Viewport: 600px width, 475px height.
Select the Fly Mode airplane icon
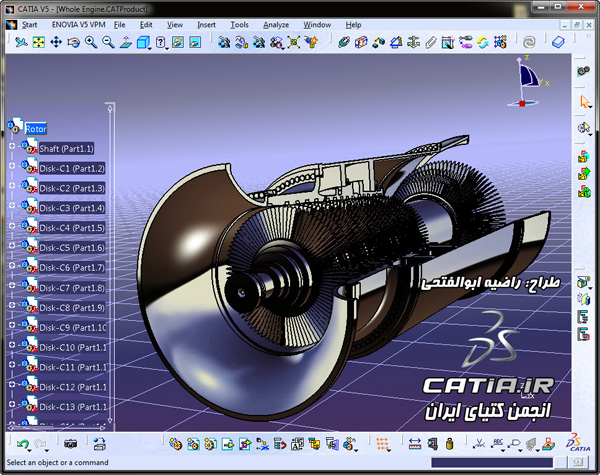tap(21, 42)
